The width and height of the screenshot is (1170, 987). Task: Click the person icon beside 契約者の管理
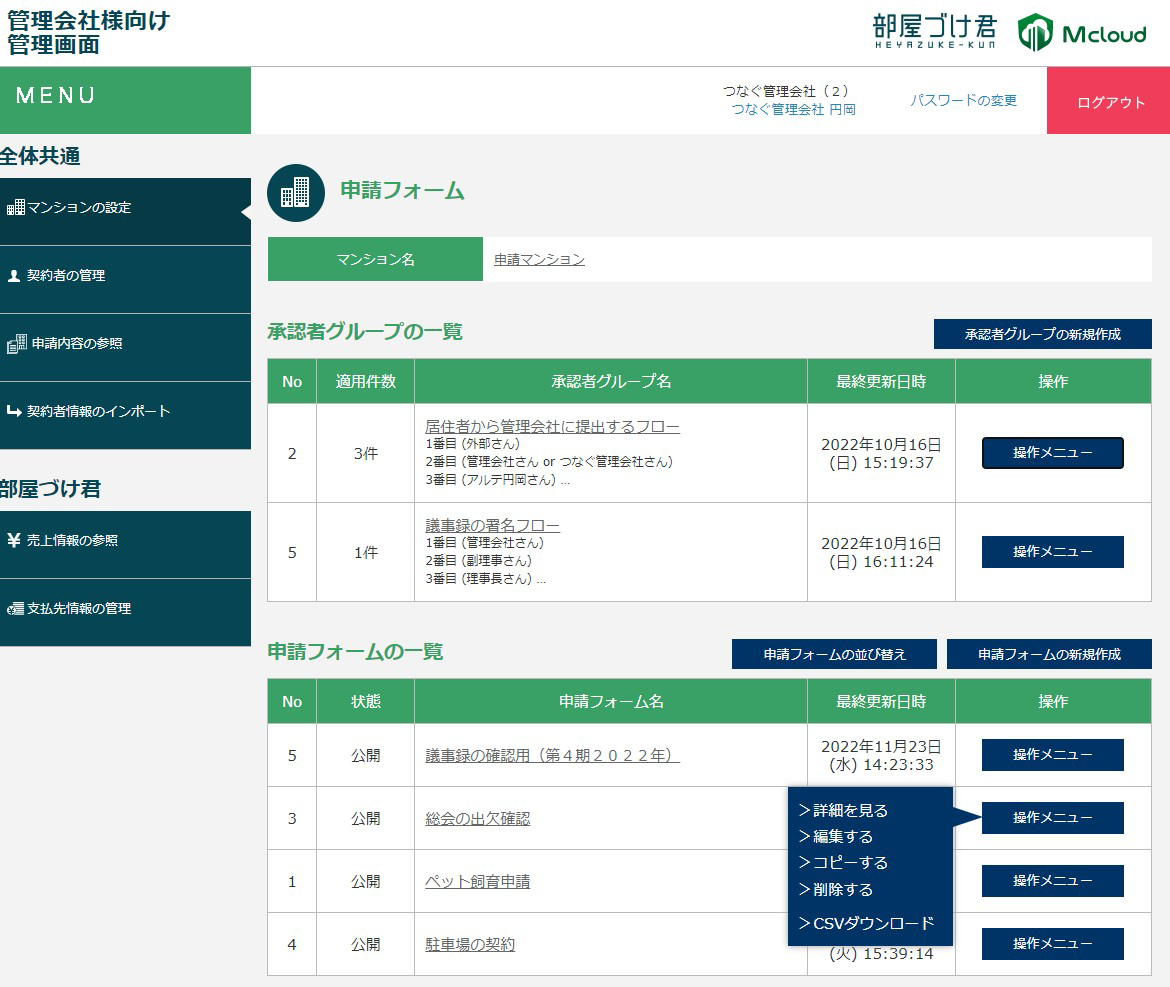(x=14, y=276)
